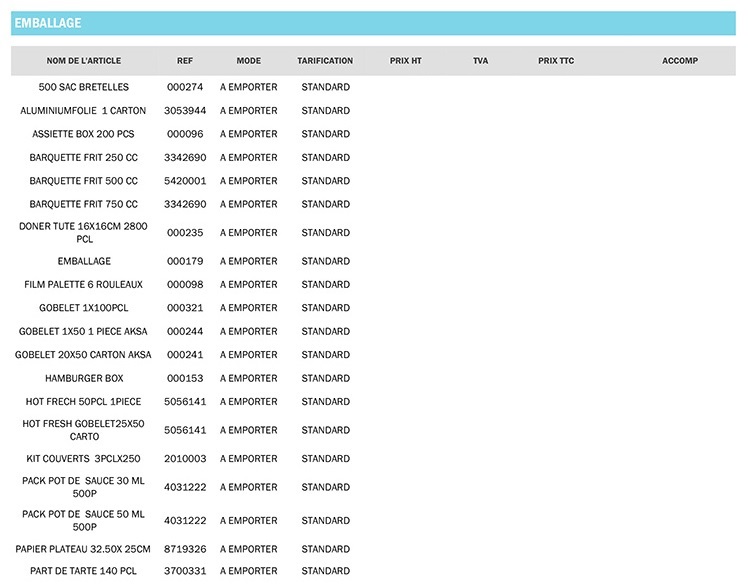Select the HAMBURGER BOX article

click(84, 378)
